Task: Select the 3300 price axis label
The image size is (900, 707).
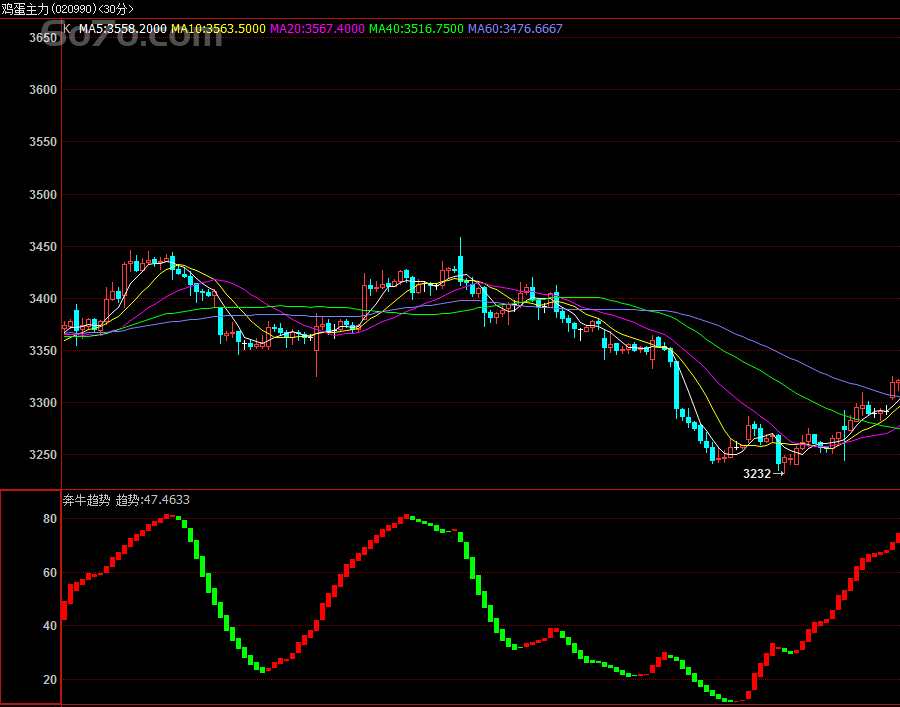Action: click(x=43, y=403)
